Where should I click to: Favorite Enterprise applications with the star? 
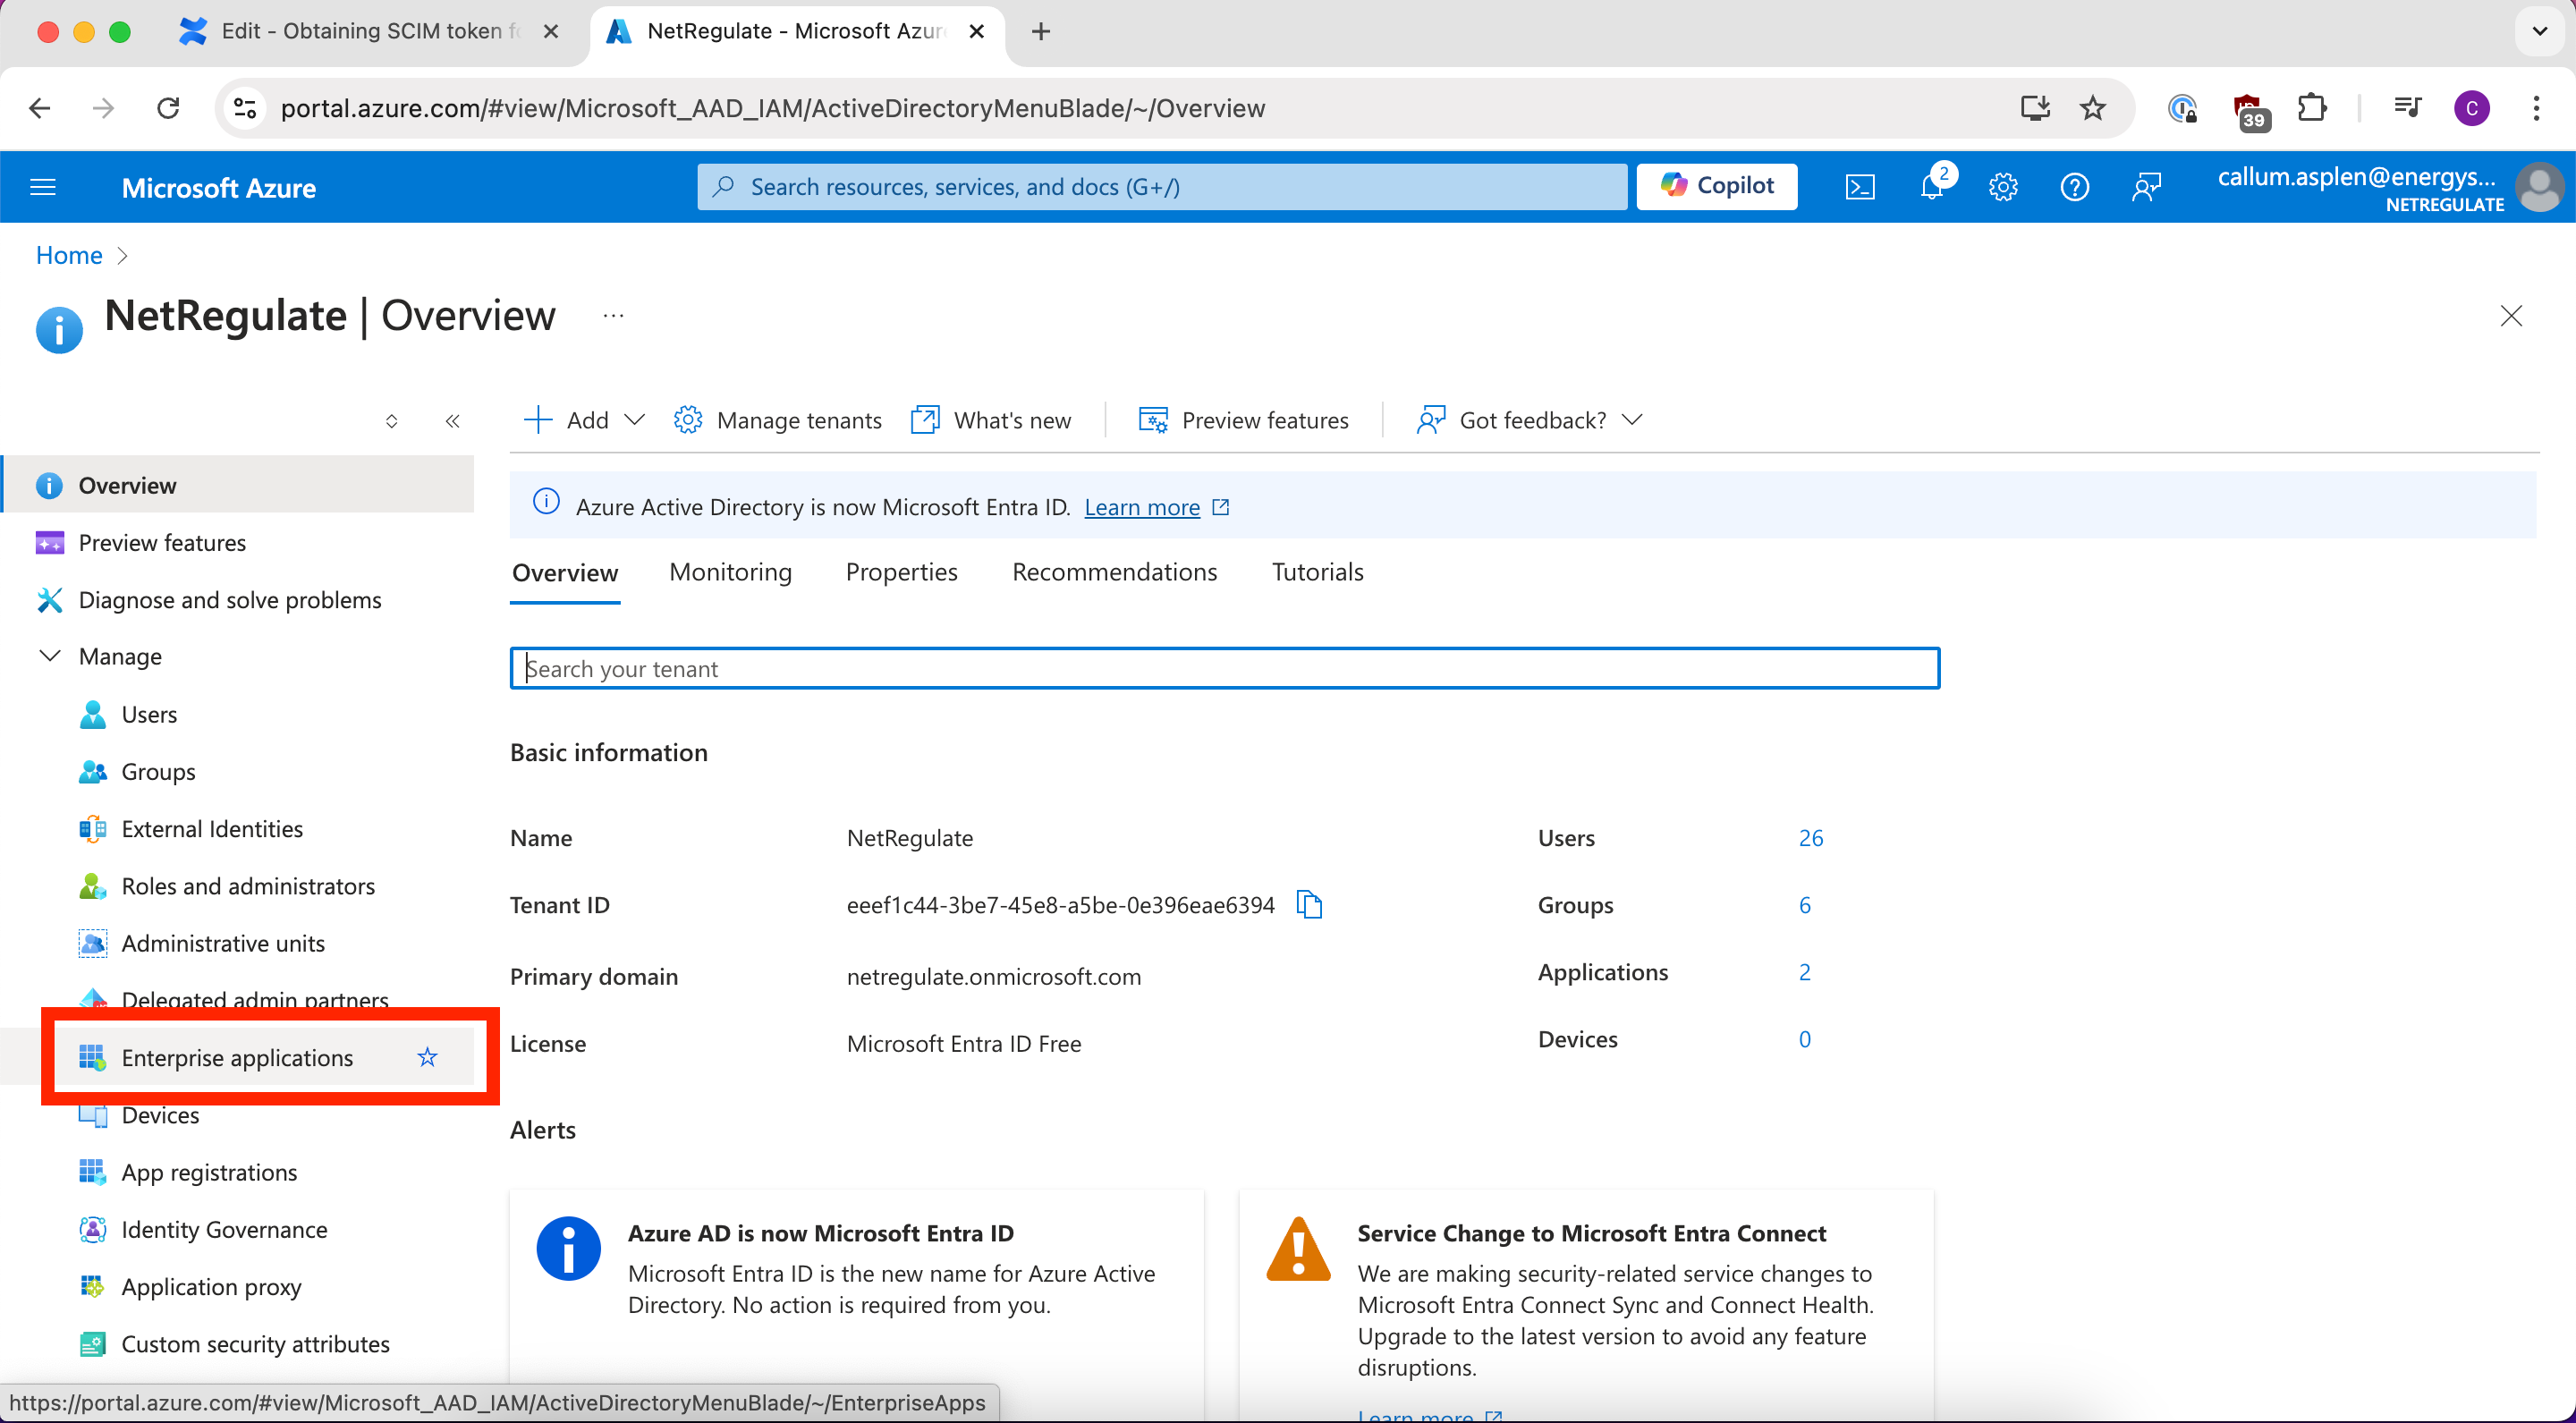[427, 1057]
